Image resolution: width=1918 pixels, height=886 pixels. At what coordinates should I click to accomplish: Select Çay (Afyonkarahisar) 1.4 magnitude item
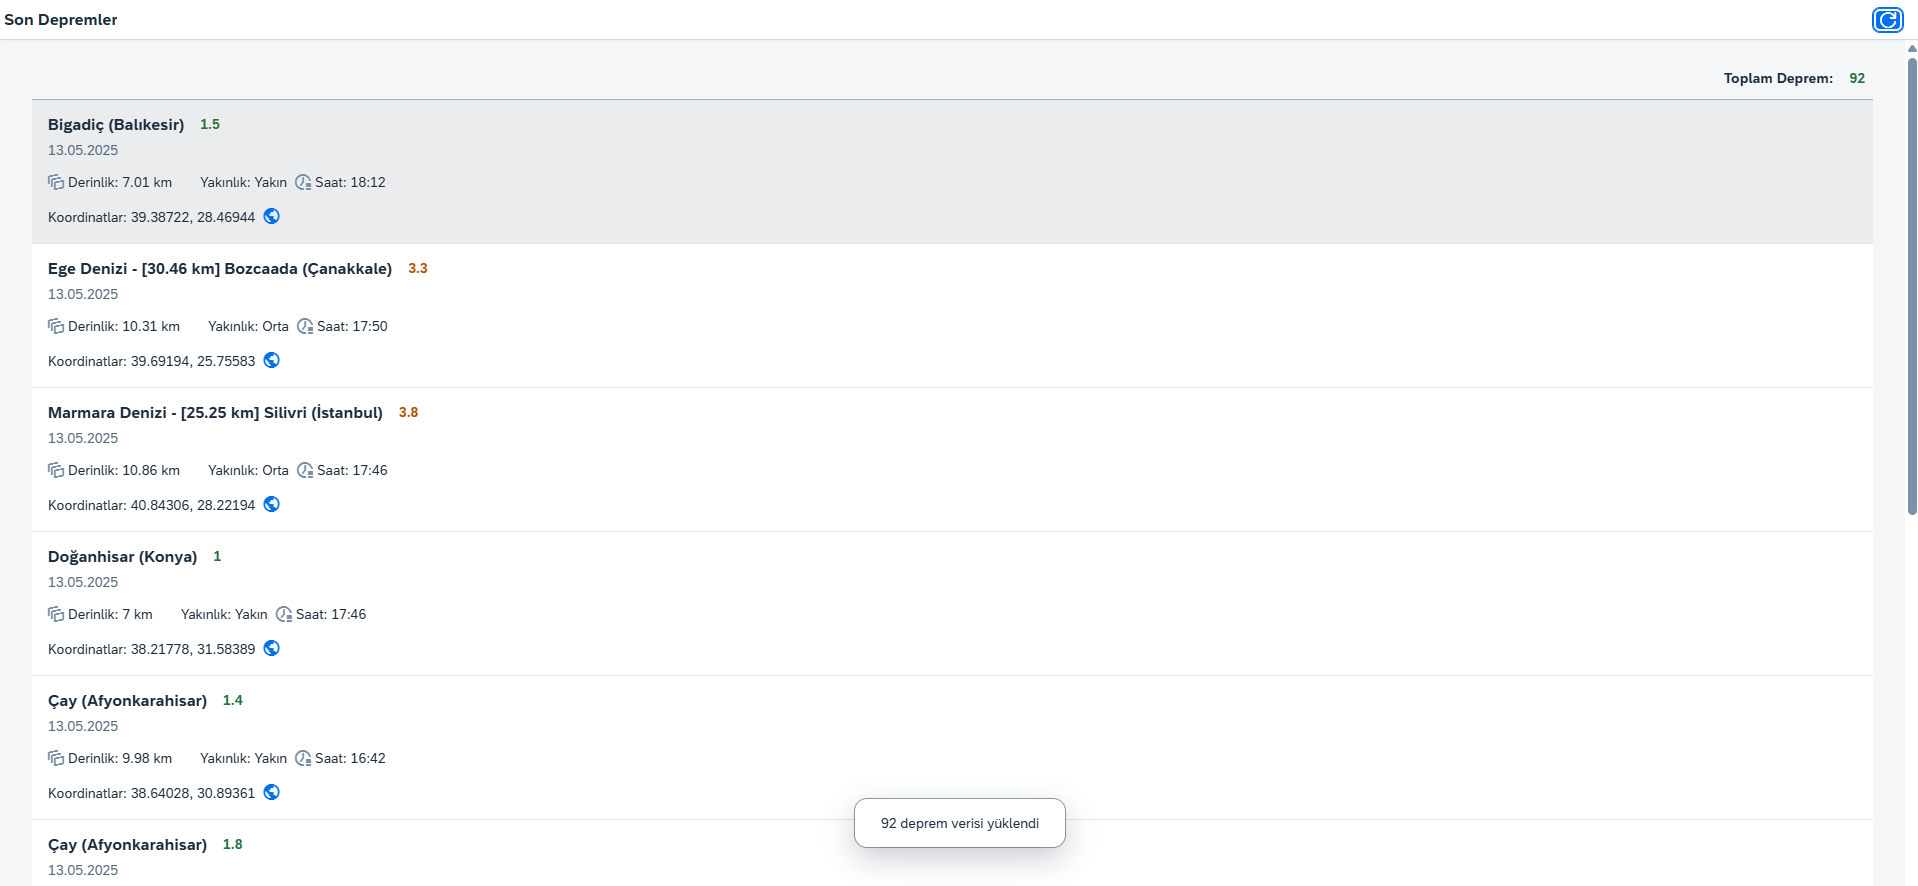[952, 748]
